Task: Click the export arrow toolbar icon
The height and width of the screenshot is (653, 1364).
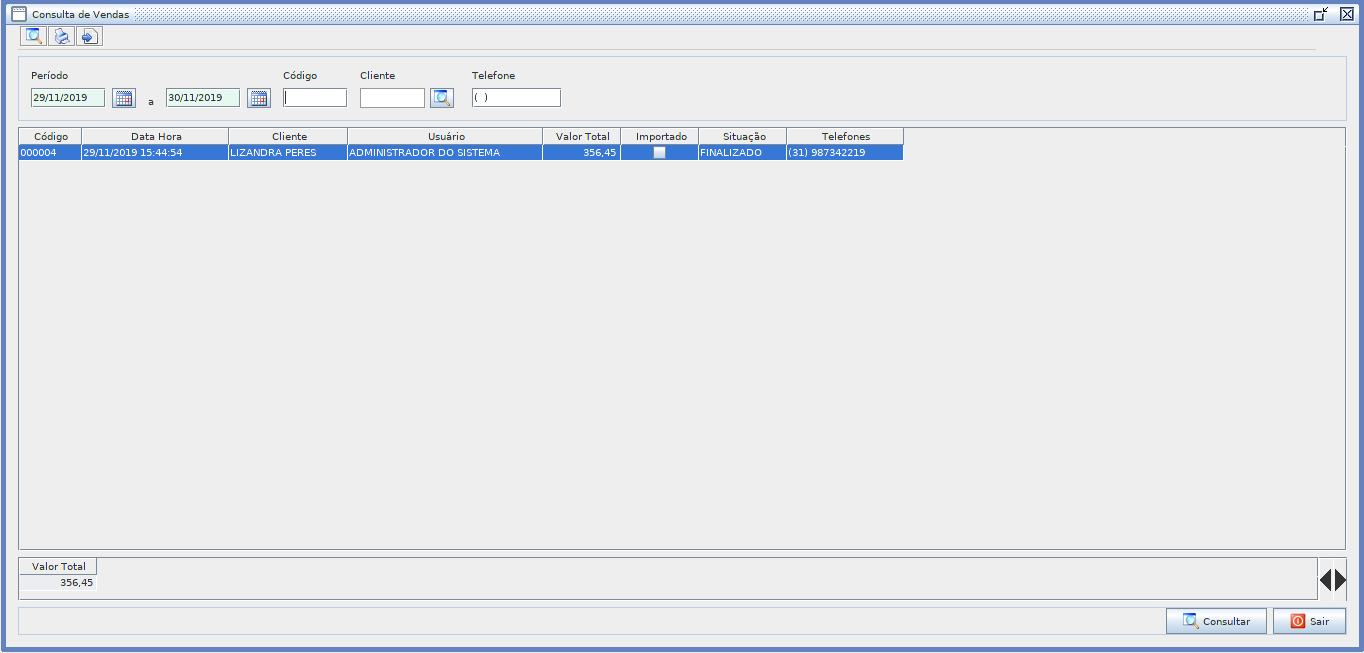Action: click(90, 36)
